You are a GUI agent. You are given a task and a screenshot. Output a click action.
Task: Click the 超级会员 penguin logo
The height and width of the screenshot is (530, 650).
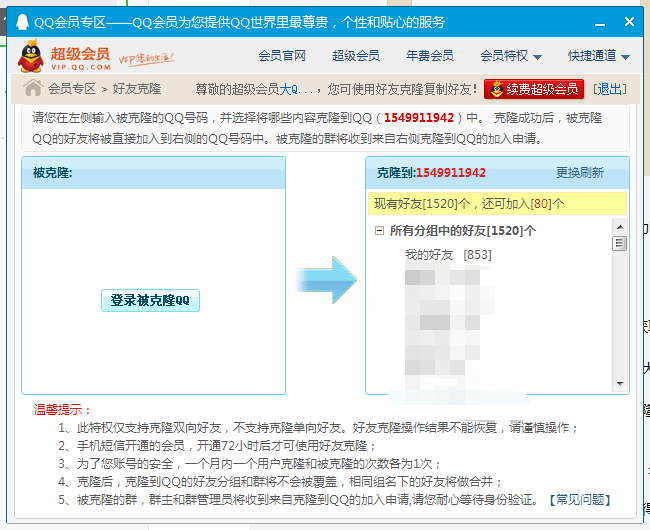tap(31, 56)
